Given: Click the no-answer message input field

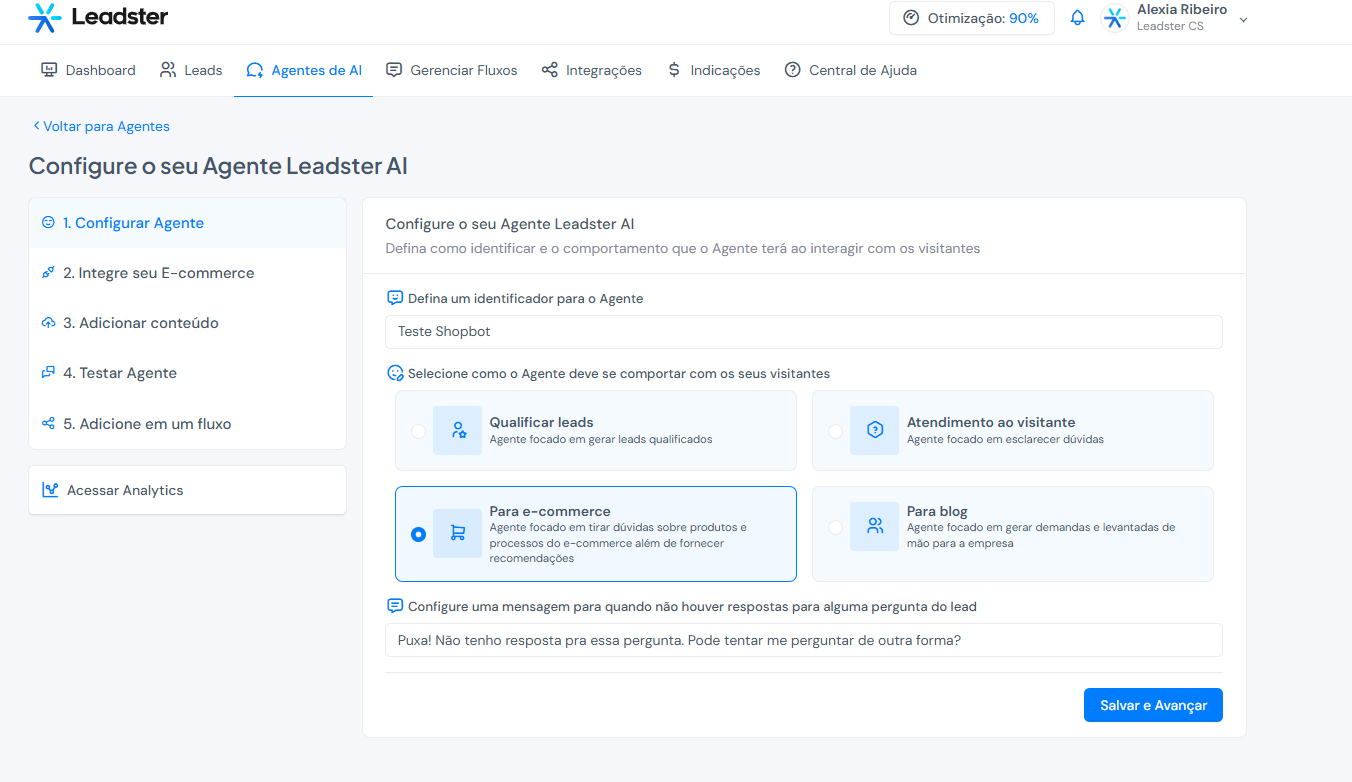Looking at the screenshot, I should [804, 640].
